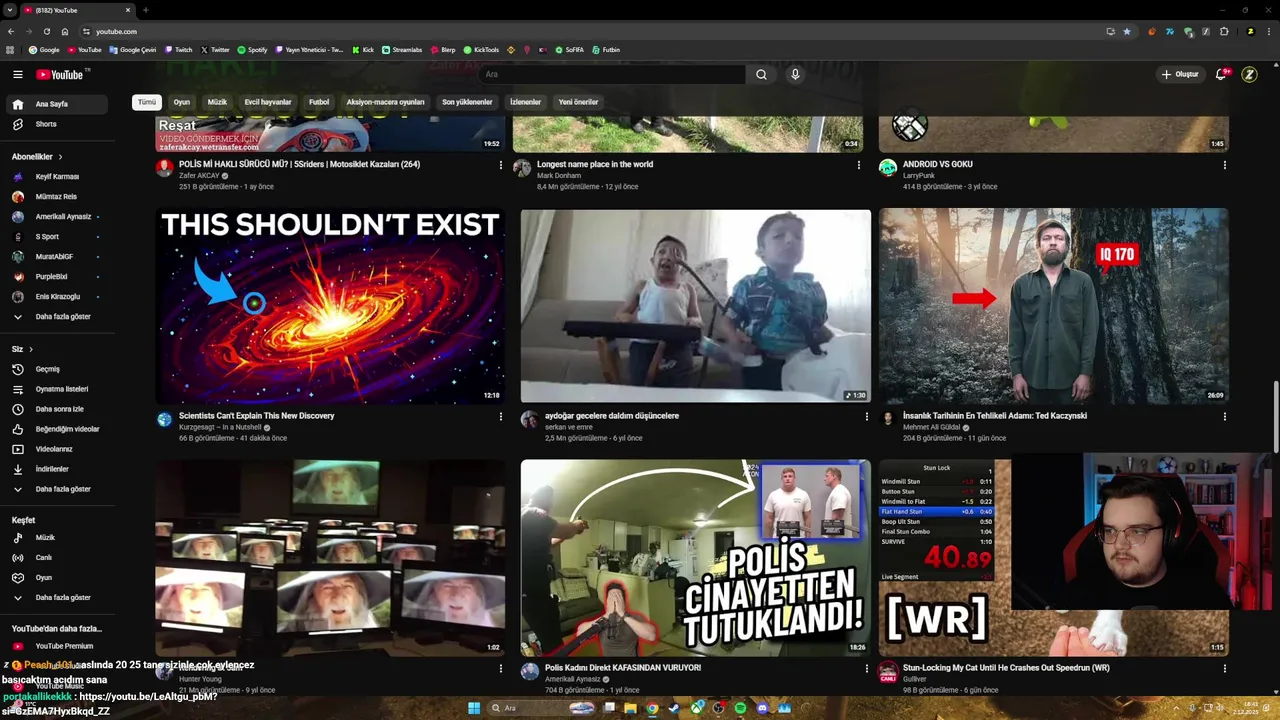Select the İzlenenler filter chip
Screen dimensions: 1280x720
(x=525, y=102)
